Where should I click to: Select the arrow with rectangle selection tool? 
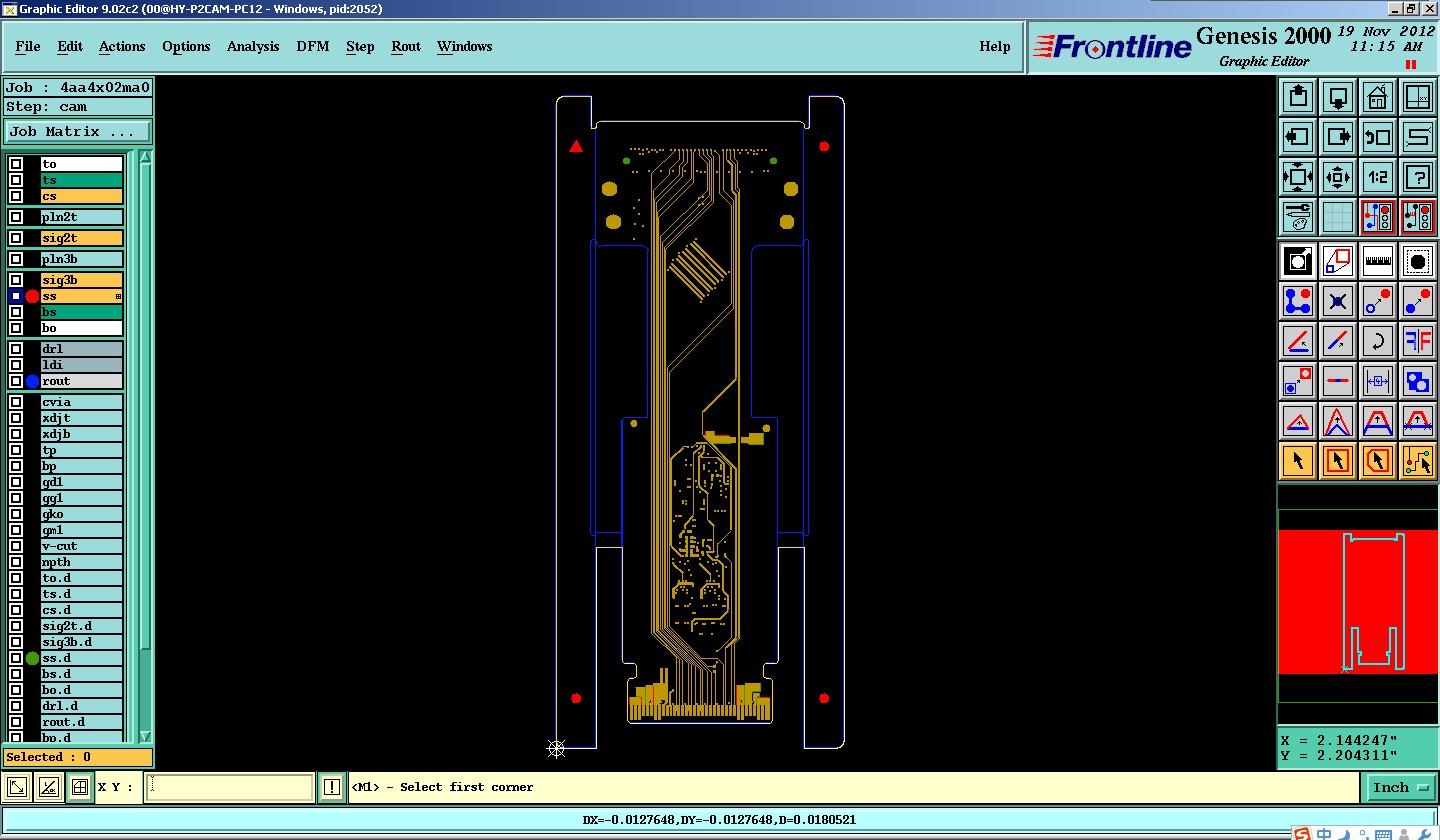pos(1338,461)
